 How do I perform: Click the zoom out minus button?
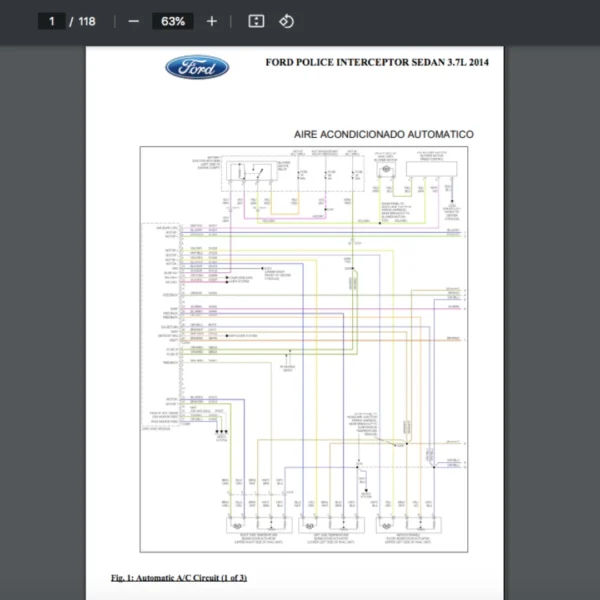coord(133,21)
